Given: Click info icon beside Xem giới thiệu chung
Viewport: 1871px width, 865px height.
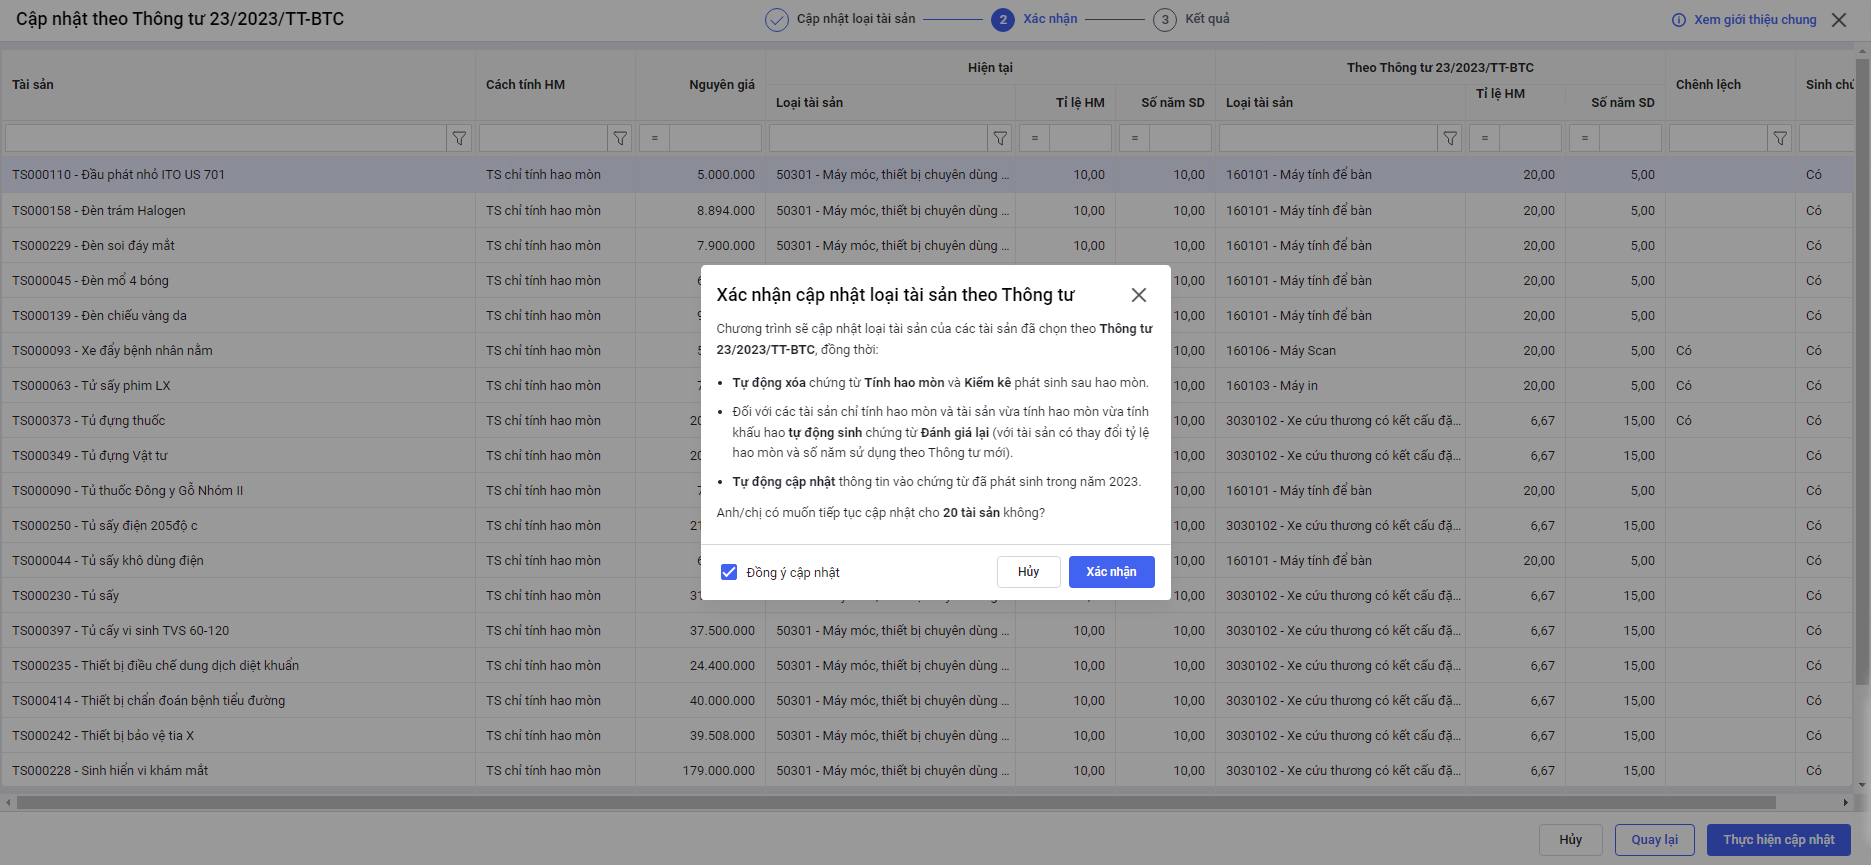Looking at the screenshot, I should click(1679, 20).
